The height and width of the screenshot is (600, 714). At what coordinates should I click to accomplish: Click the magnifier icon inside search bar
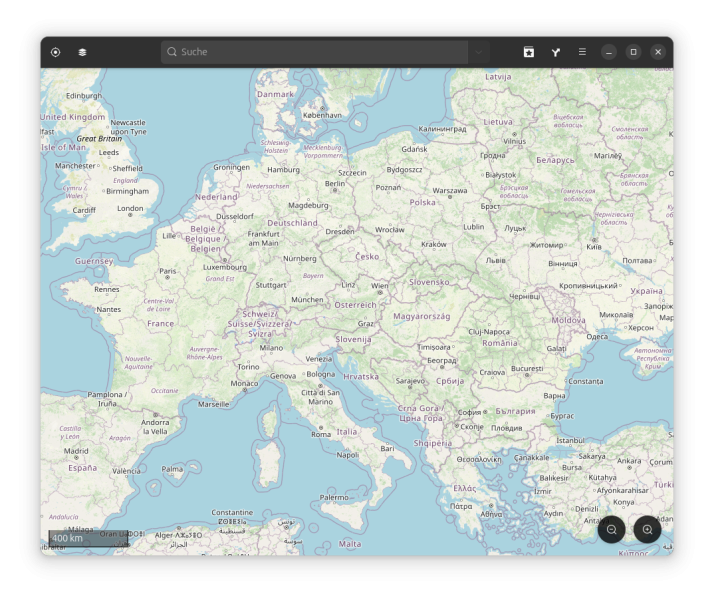[x=172, y=52]
